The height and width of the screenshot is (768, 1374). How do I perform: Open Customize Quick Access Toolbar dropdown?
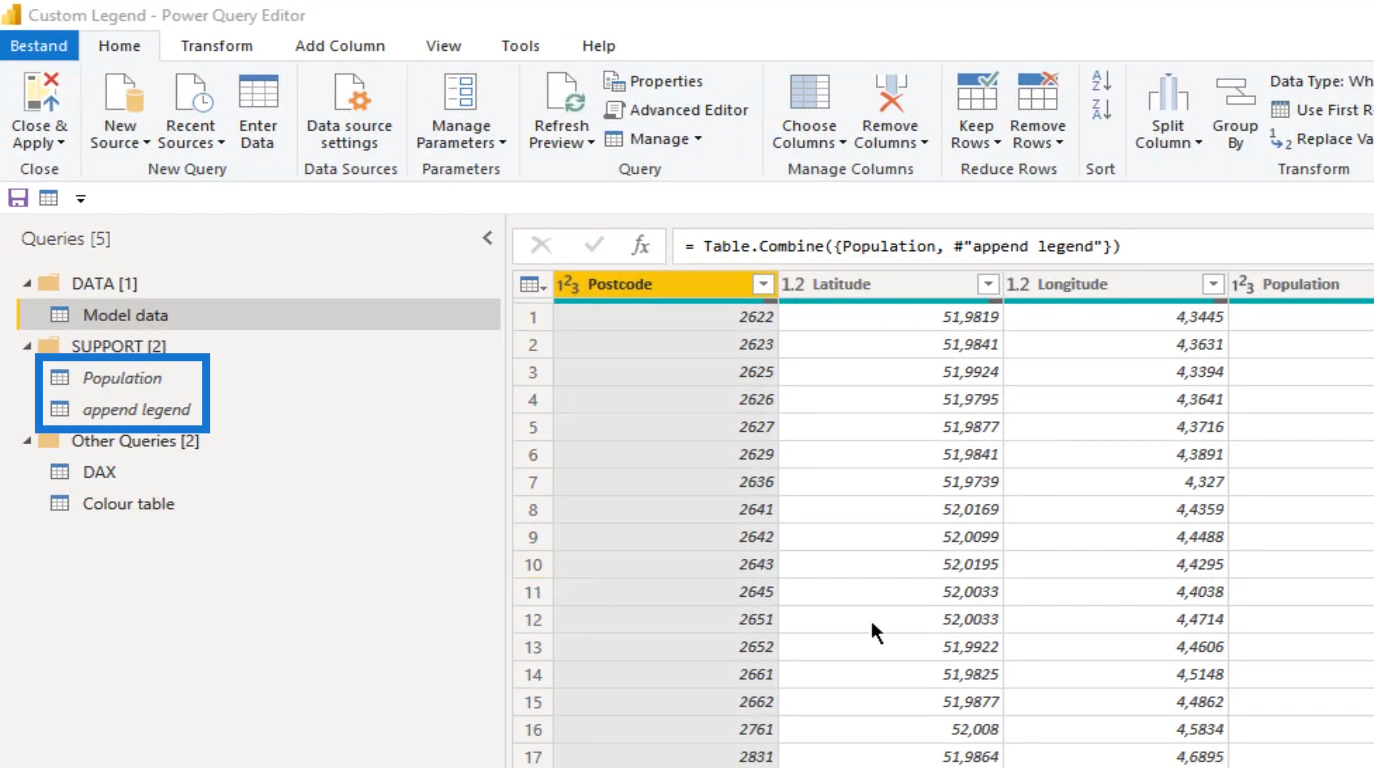80,199
